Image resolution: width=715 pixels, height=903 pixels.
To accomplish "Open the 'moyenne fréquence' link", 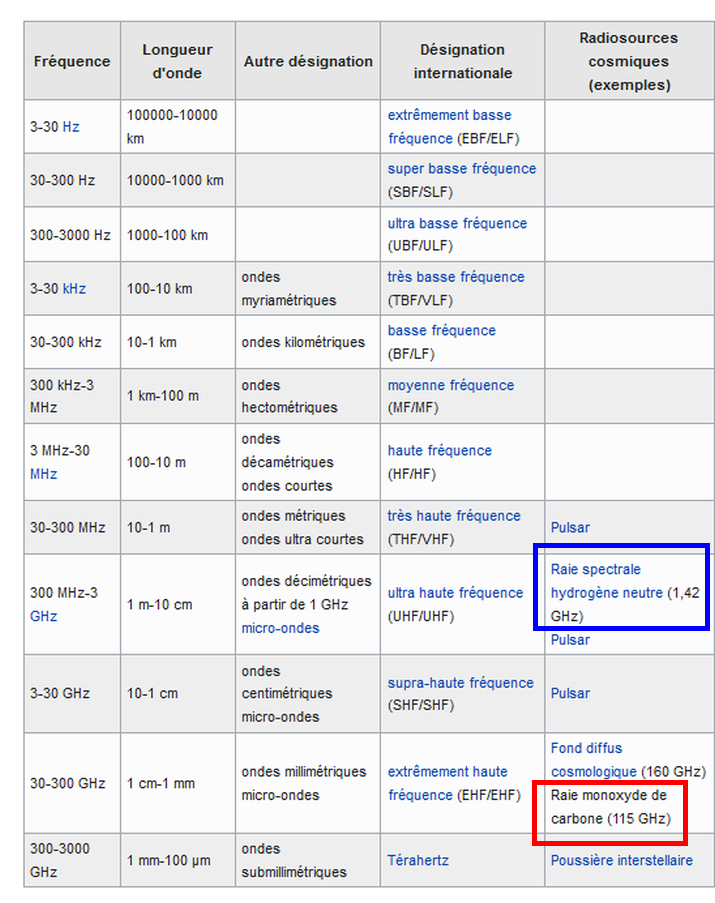I will (451, 385).
